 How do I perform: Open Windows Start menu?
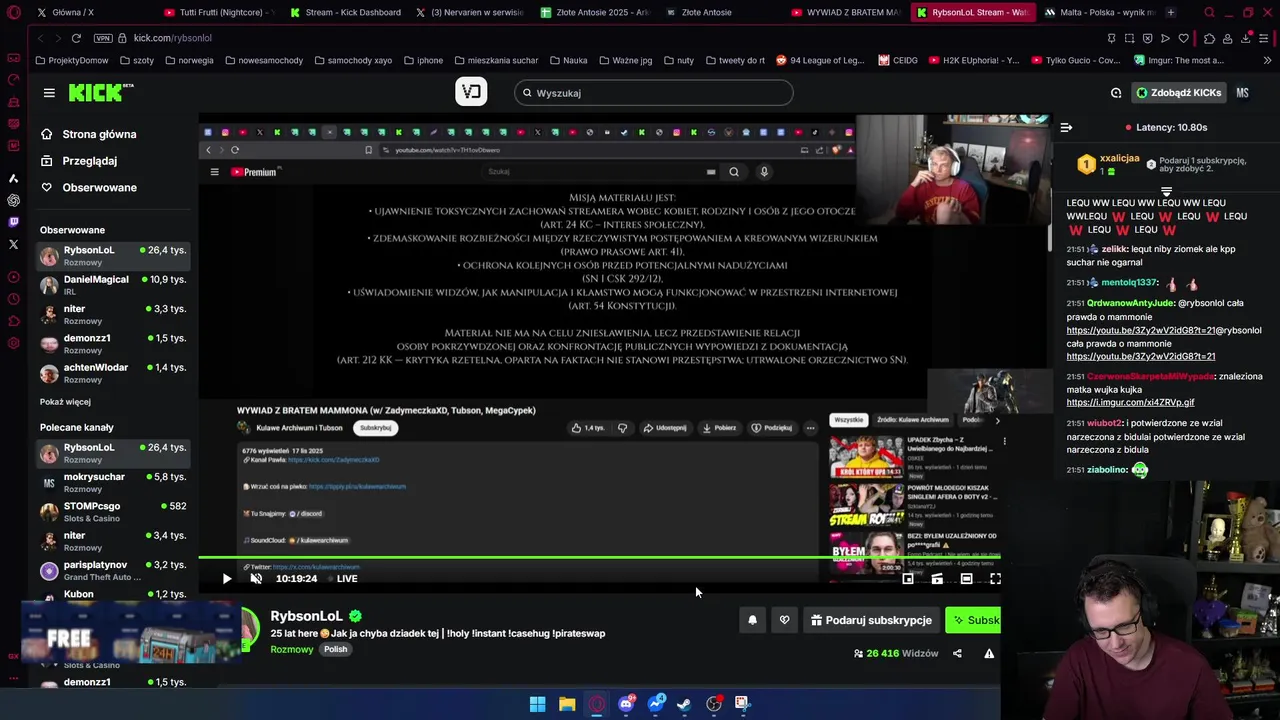(x=537, y=704)
